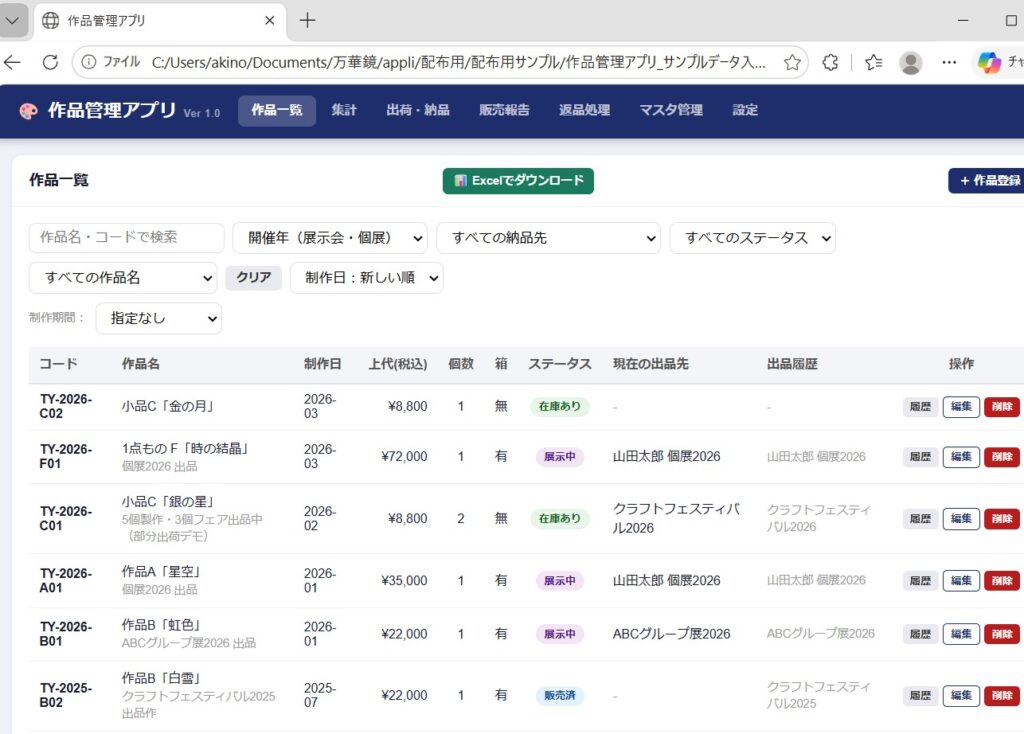Click the 販売済 badge for TY-2025-B02
Image resolution: width=1024 pixels, height=734 pixels.
560,696
